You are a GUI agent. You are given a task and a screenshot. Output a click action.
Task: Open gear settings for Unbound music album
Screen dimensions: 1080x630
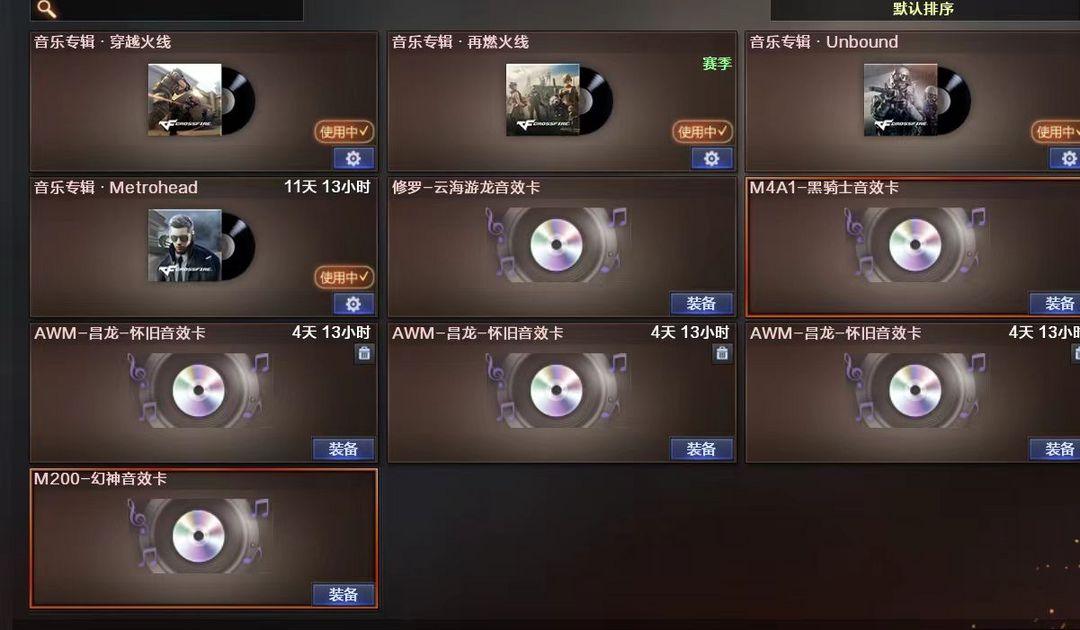pos(1066,158)
